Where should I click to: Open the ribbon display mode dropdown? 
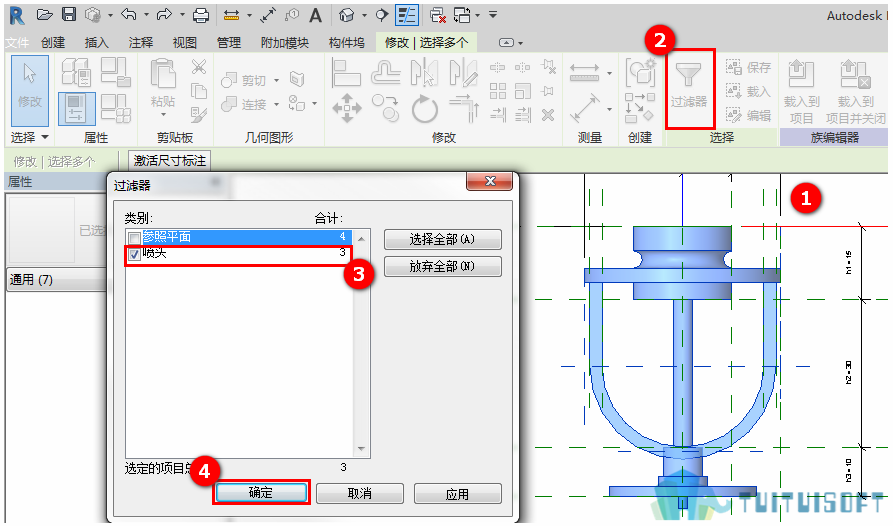pyautogui.click(x=521, y=43)
